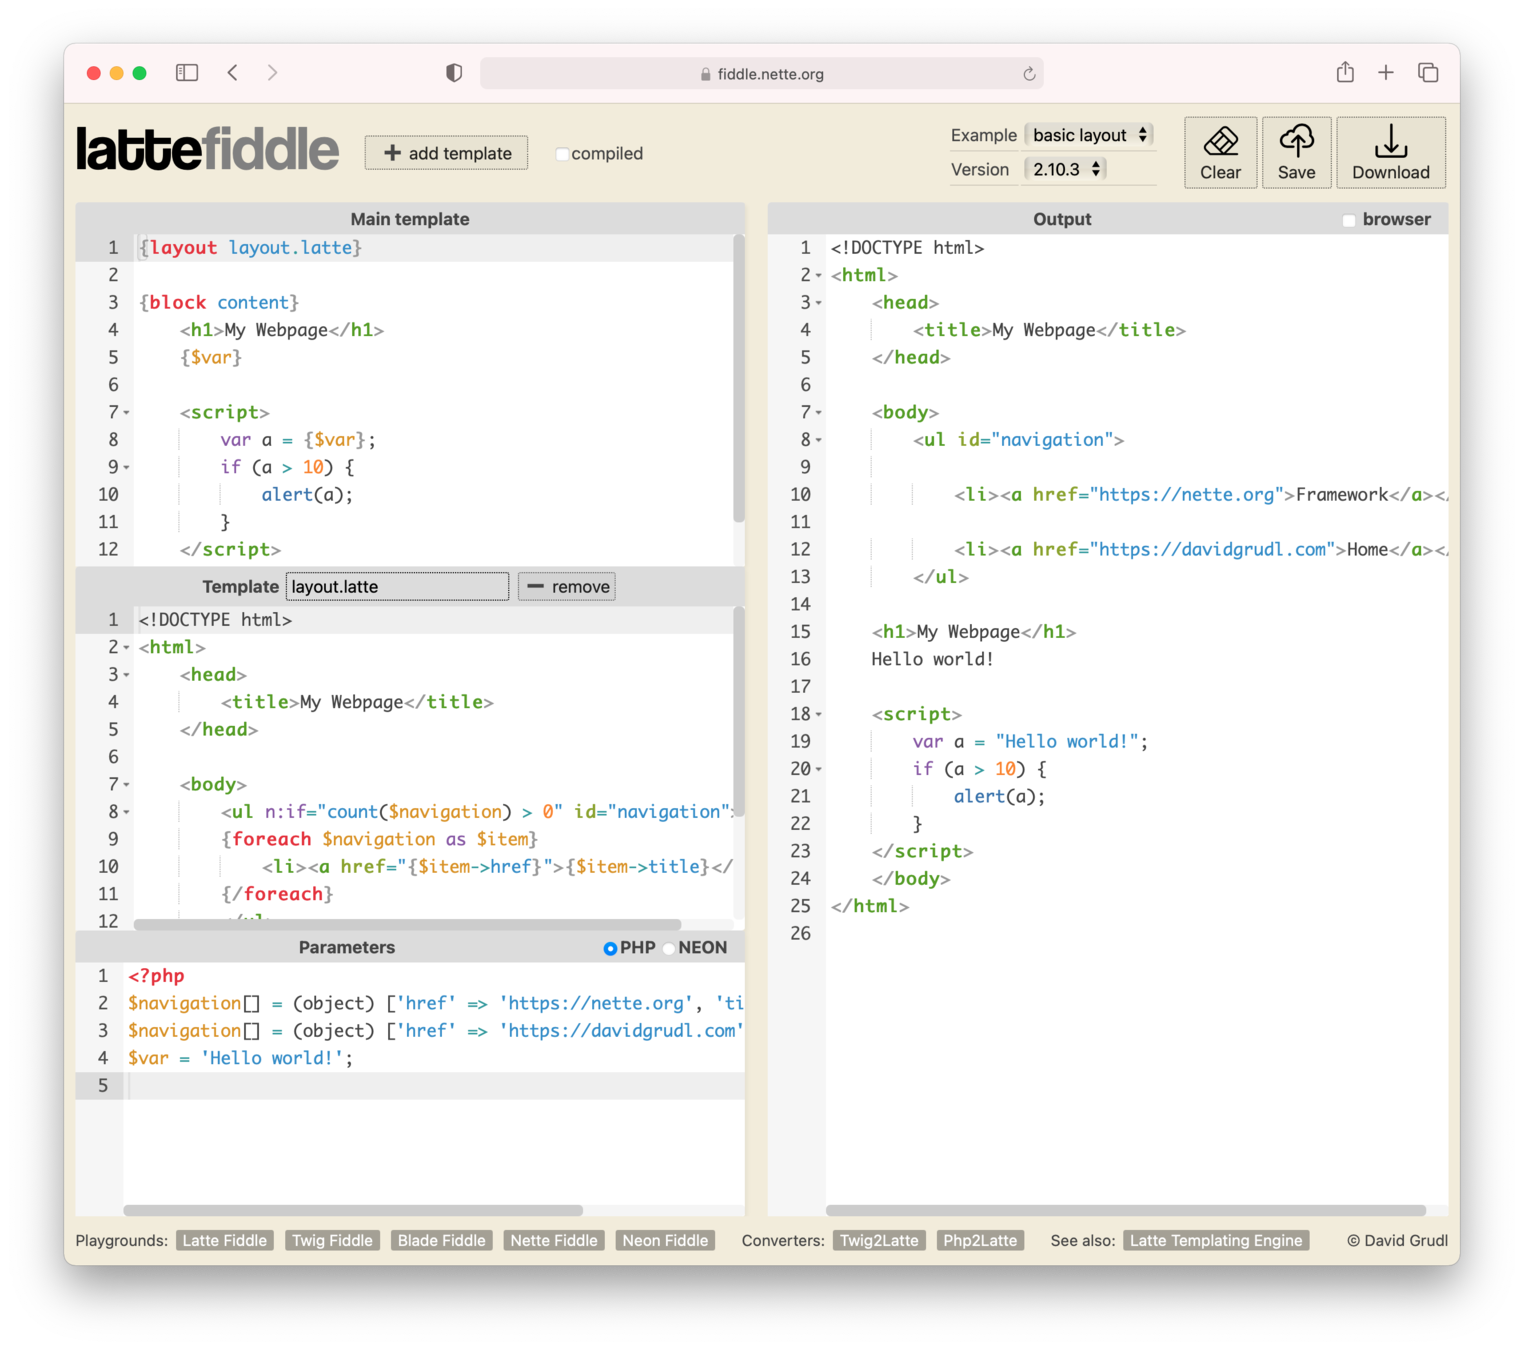Remove the layout.latte template

[567, 587]
